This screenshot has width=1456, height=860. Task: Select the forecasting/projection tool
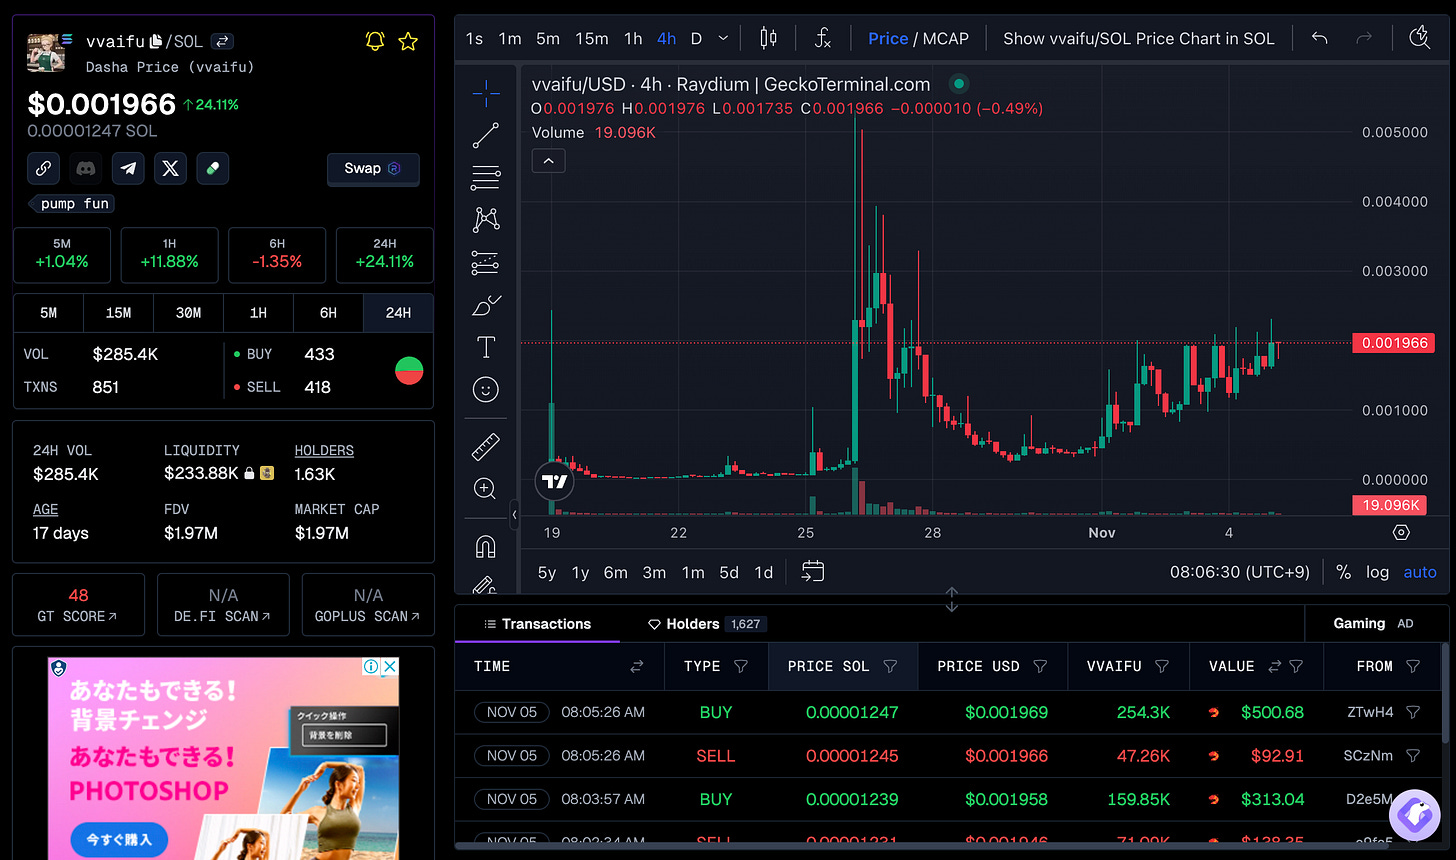tap(486, 263)
